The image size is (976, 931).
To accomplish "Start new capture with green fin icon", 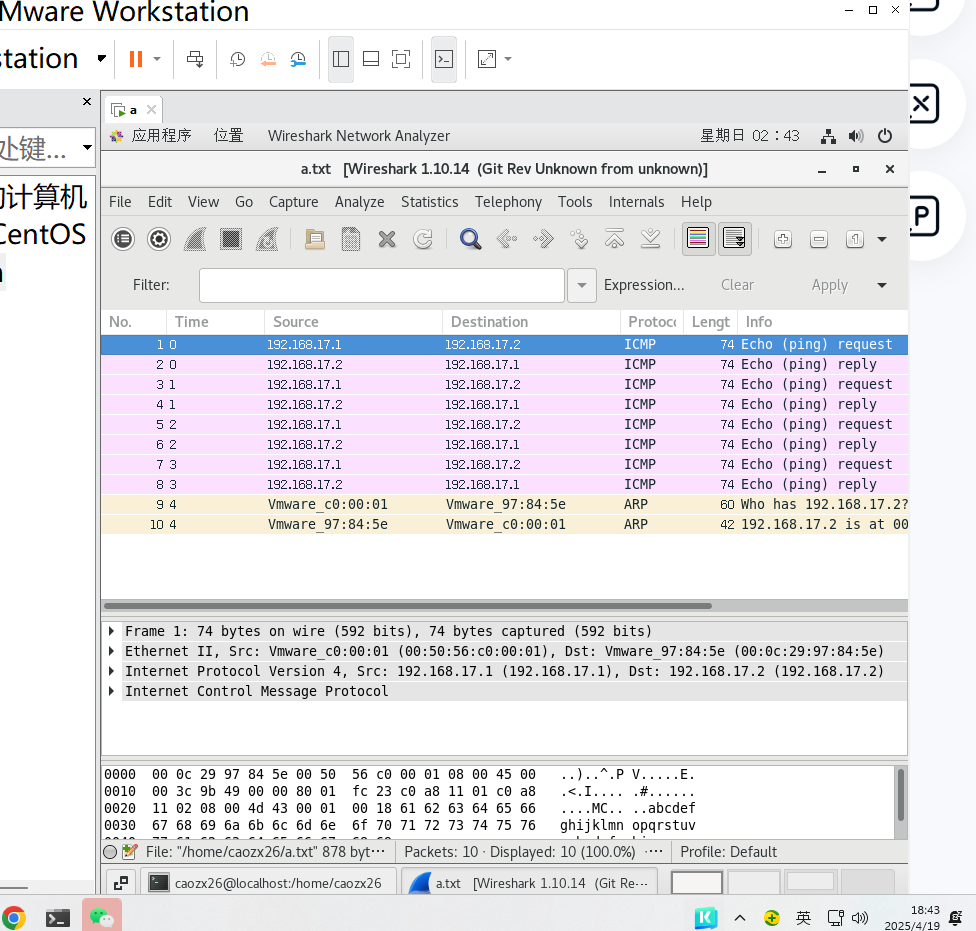I will pyautogui.click(x=195, y=239).
